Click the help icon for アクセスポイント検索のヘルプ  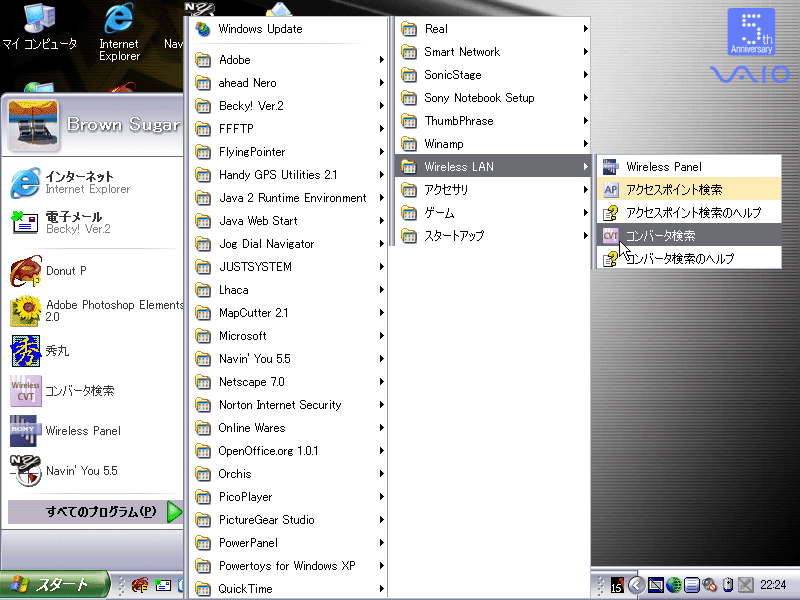[x=611, y=213]
